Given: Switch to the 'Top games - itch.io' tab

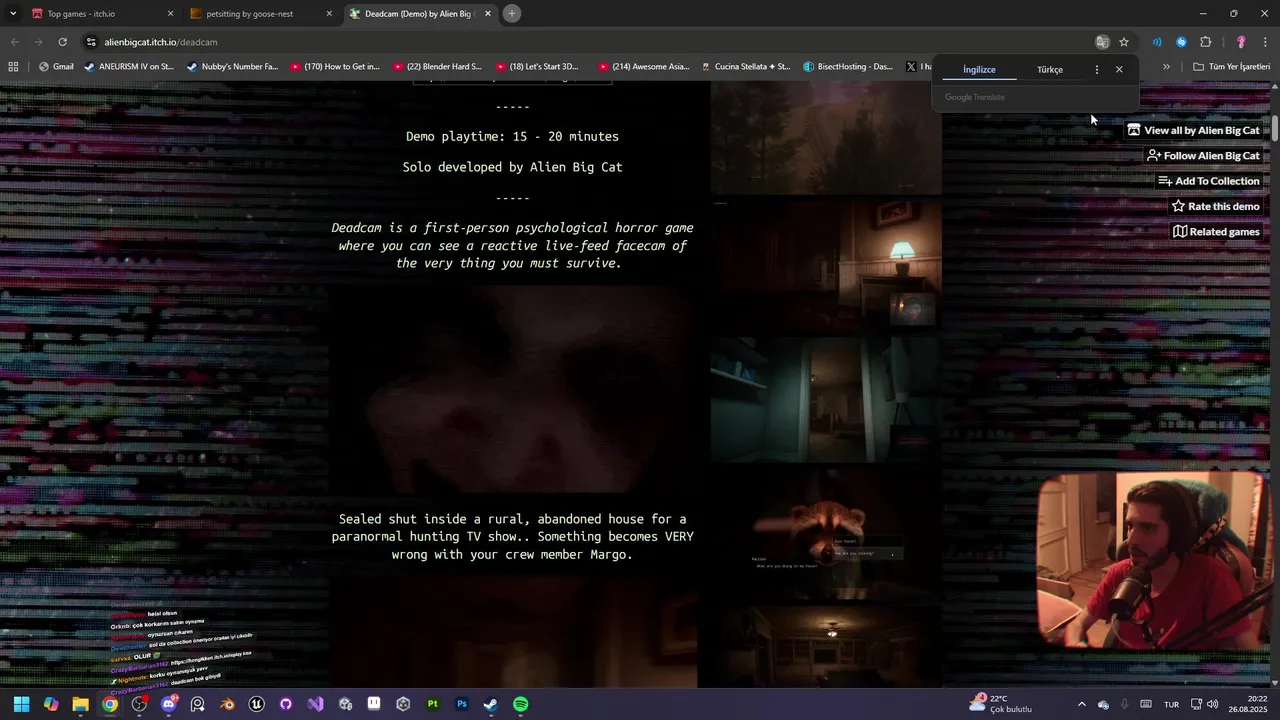Looking at the screenshot, I should [x=102, y=14].
